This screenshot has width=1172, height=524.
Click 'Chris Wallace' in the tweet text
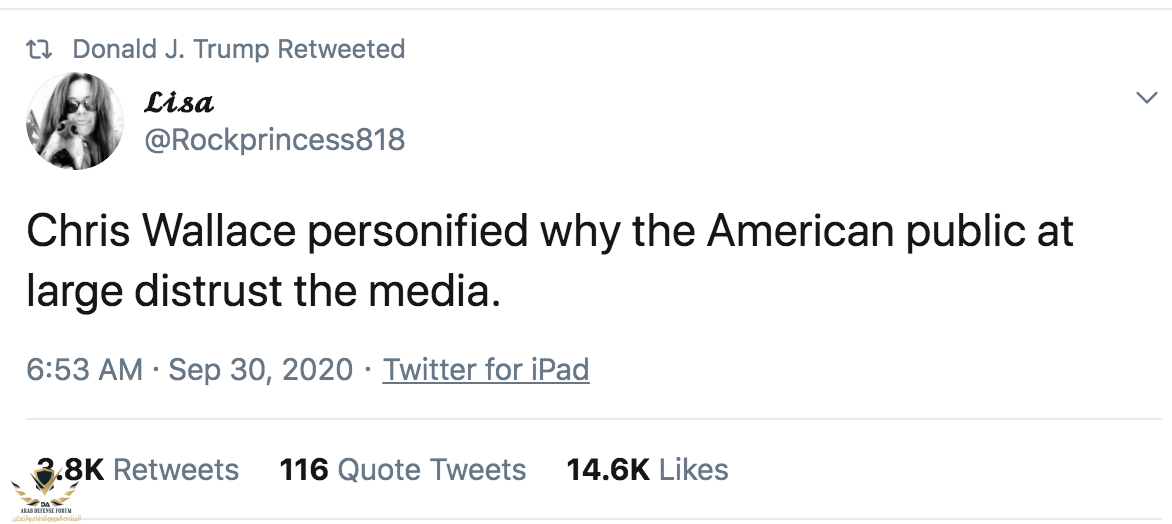click(x=161, y=231)
